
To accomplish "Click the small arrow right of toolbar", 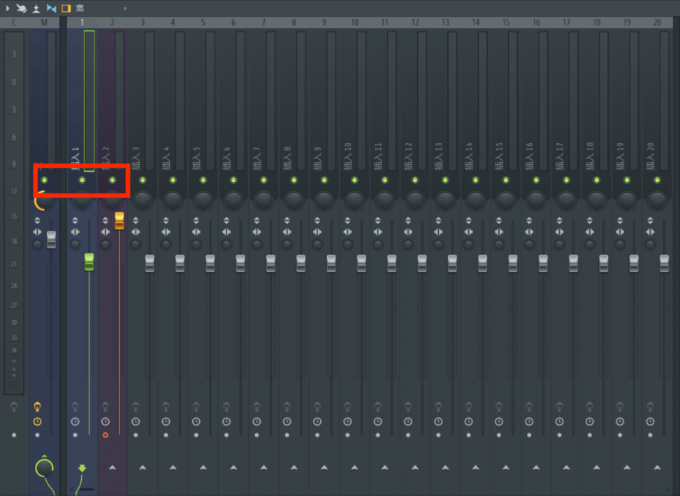I will click(x=125, y=8).
